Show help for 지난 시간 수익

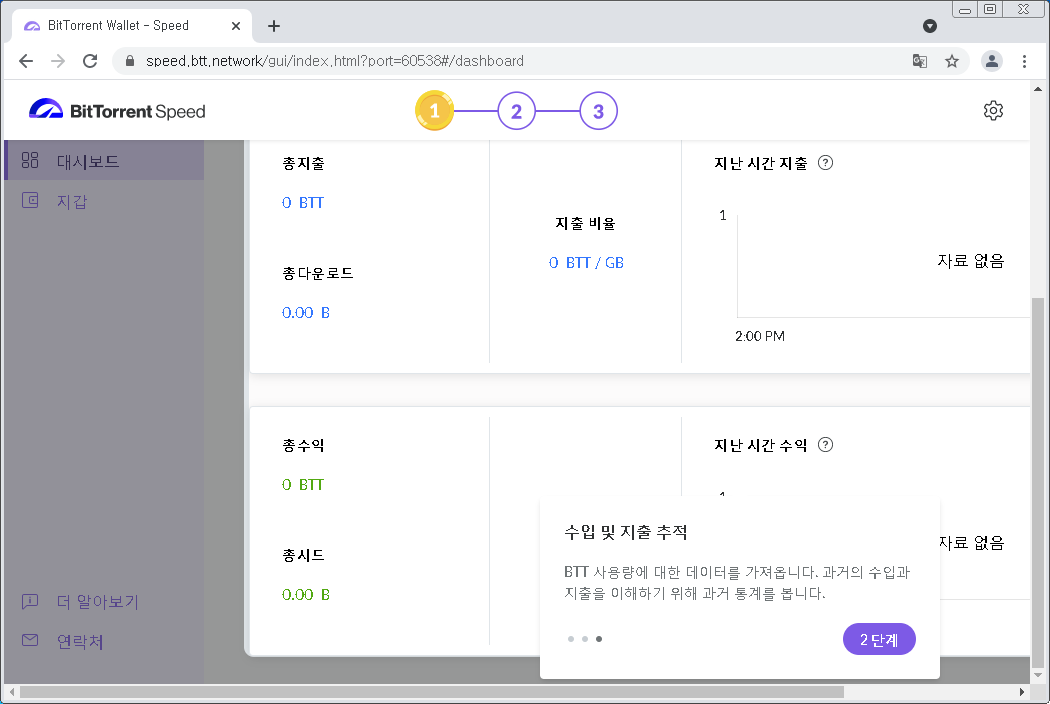point(826,445)
